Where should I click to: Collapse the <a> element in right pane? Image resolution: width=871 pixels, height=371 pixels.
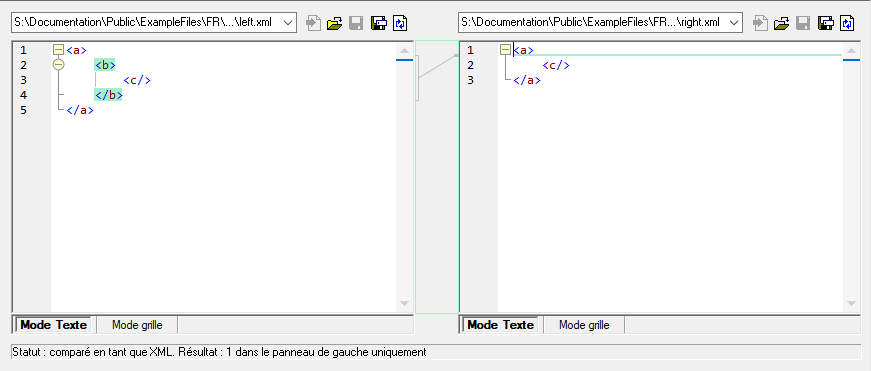[x=505, y=50]
